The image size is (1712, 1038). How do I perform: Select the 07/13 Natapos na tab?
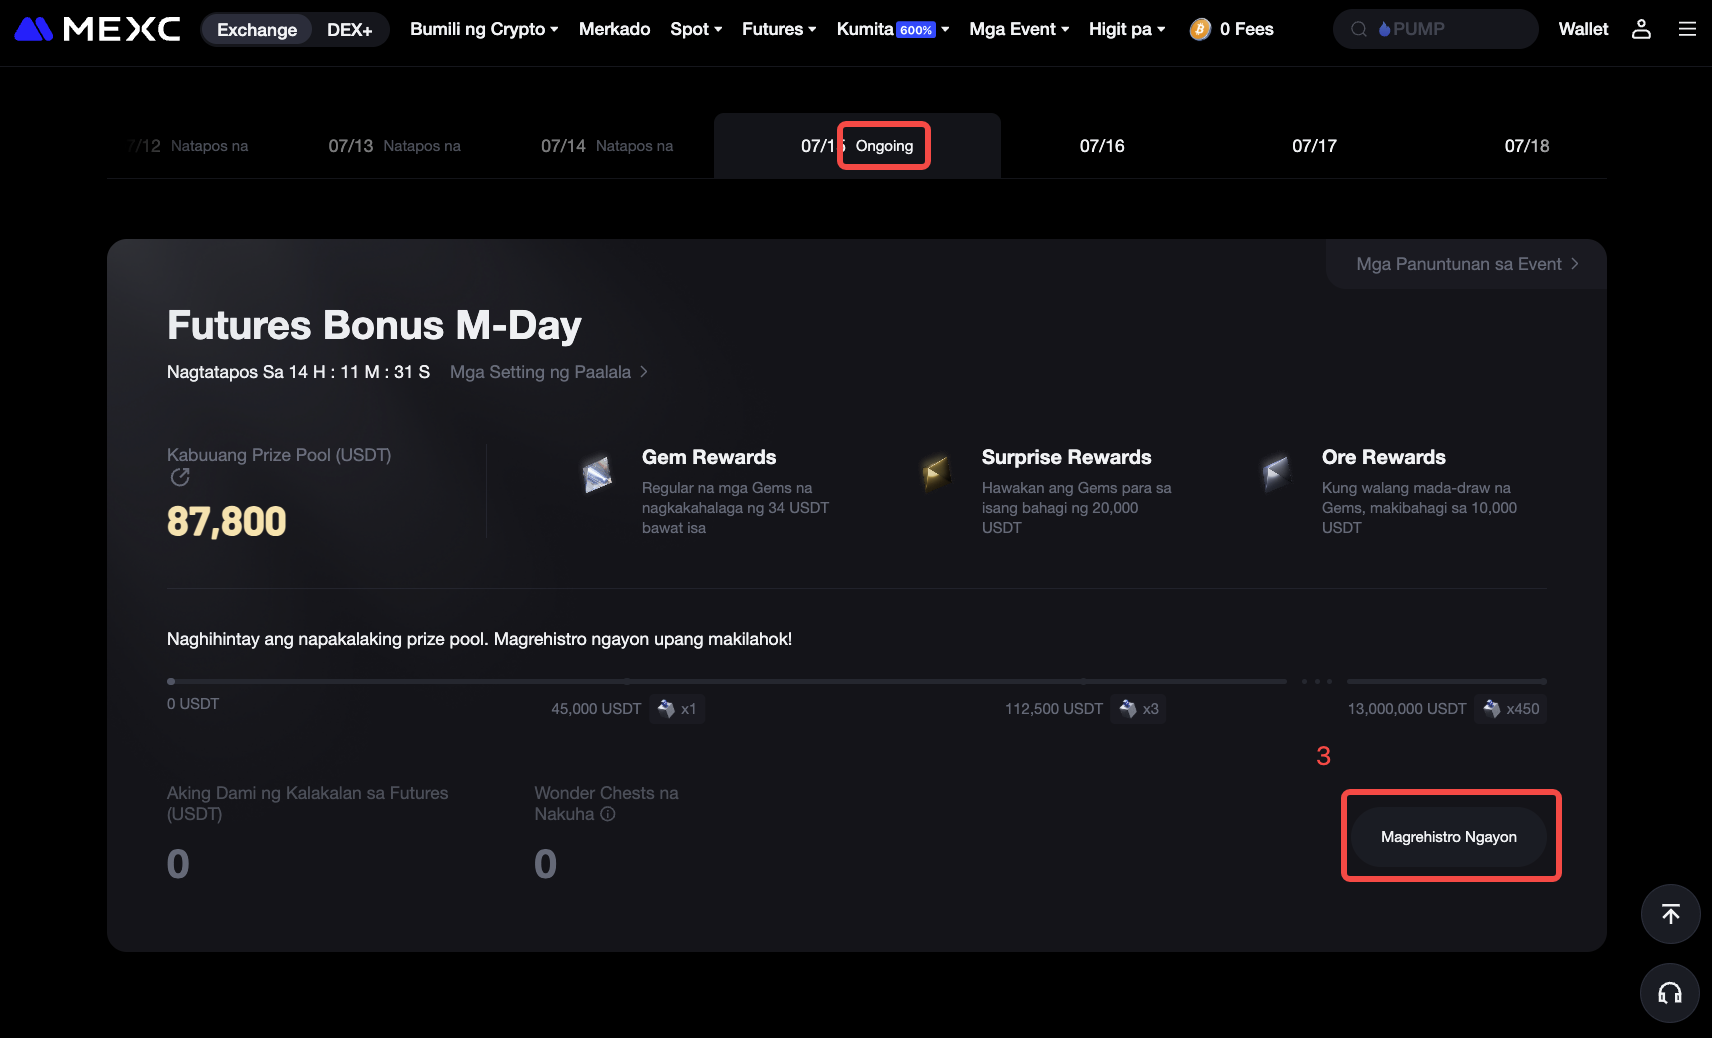pos(395,146)
